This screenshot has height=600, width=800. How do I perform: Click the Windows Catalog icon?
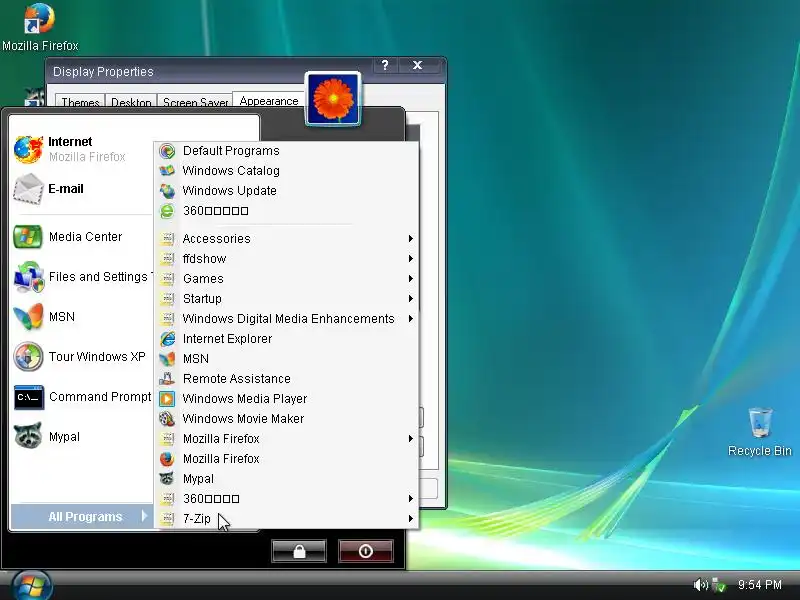(x=167, y=171)
